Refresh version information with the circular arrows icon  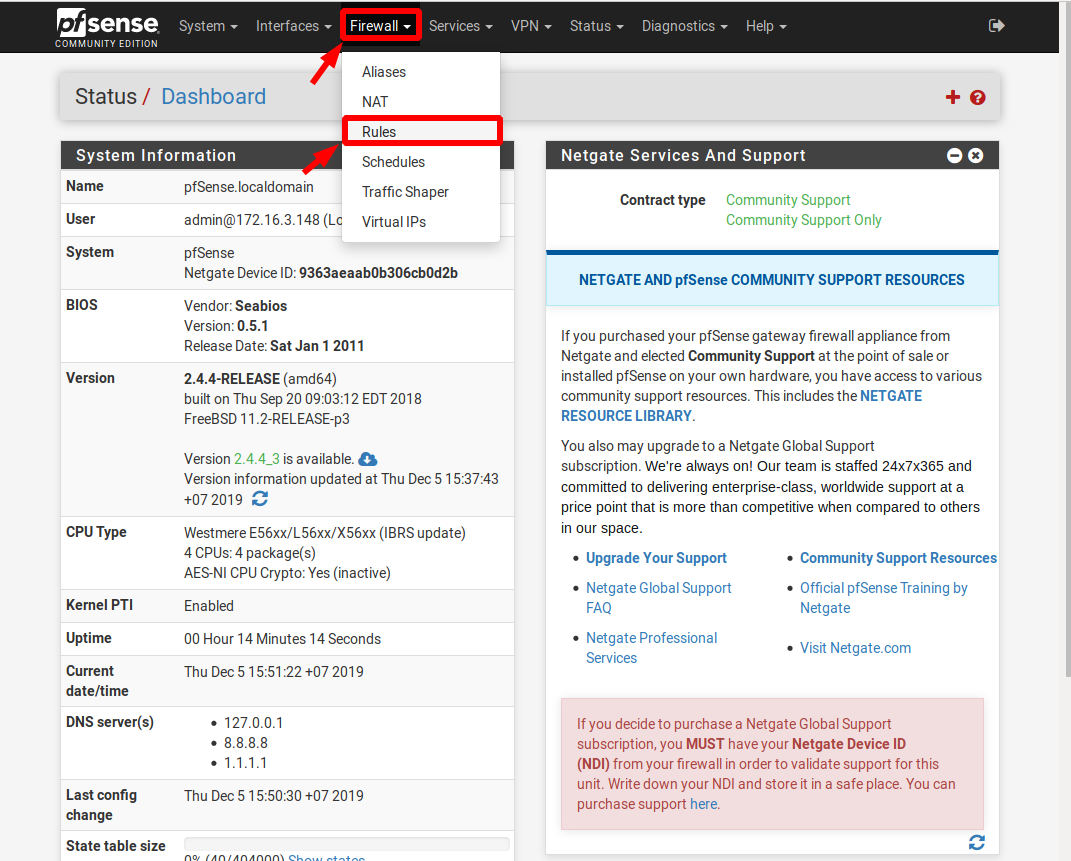click(260, 499)
